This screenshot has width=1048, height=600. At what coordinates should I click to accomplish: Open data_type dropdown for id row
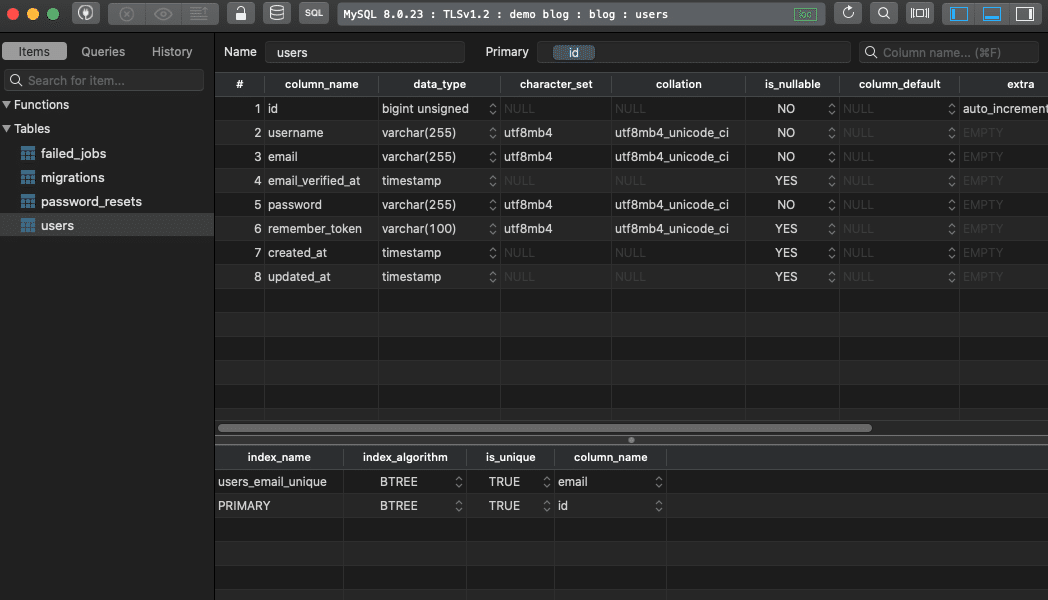coord(493,108)
